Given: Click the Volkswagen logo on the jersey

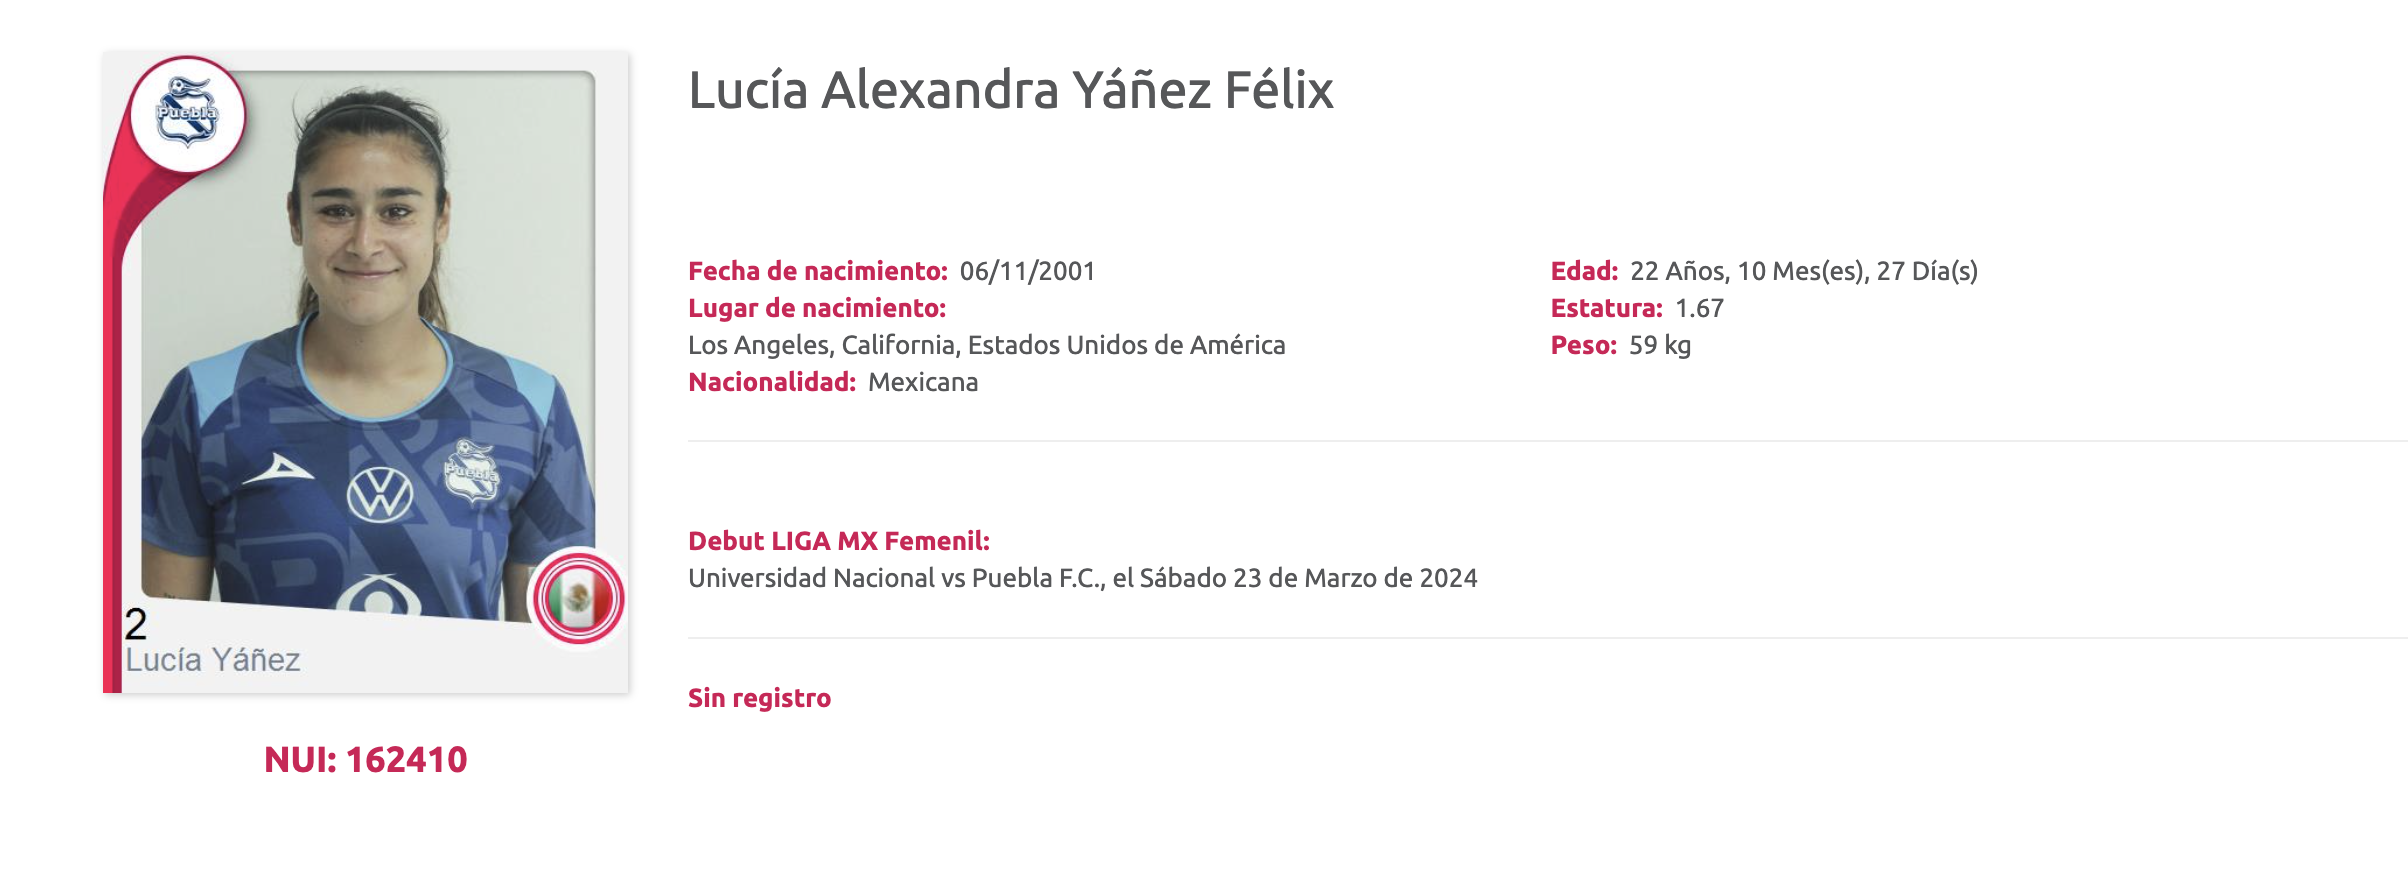Looking at the screenshot, I should coord(380,493).
